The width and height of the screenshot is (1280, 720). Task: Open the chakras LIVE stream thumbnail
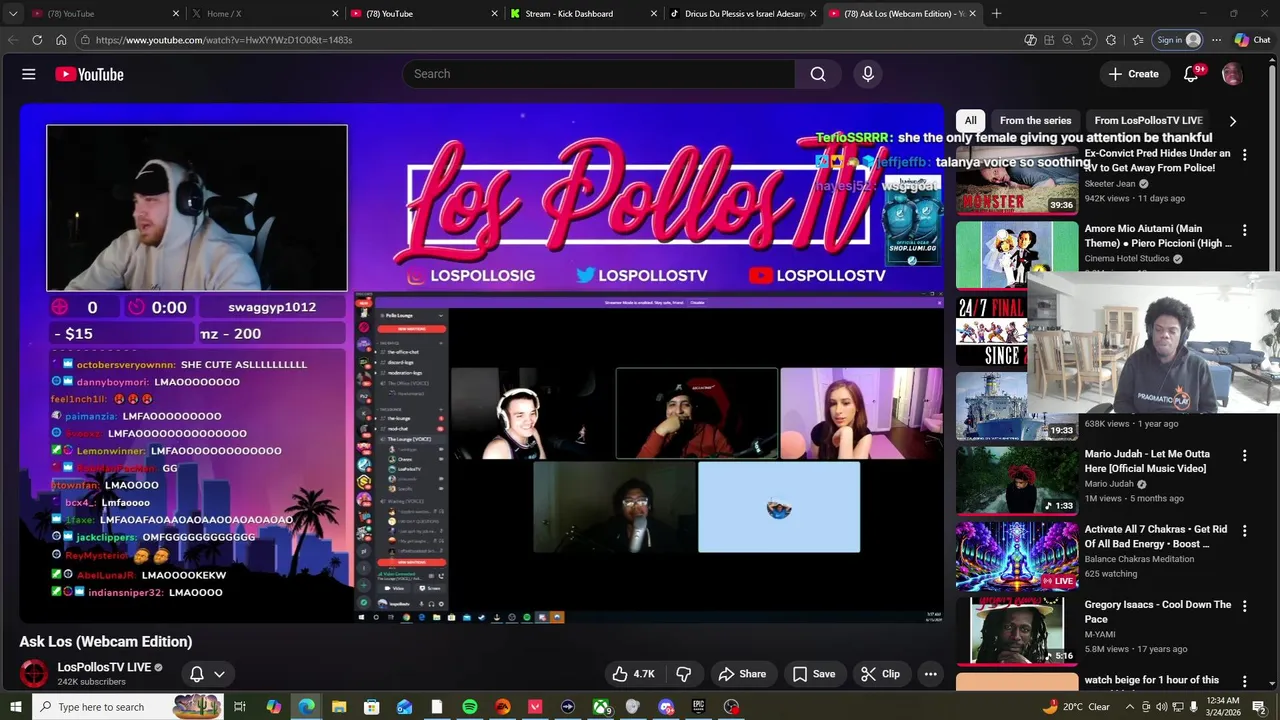[x=1017, y=556]
